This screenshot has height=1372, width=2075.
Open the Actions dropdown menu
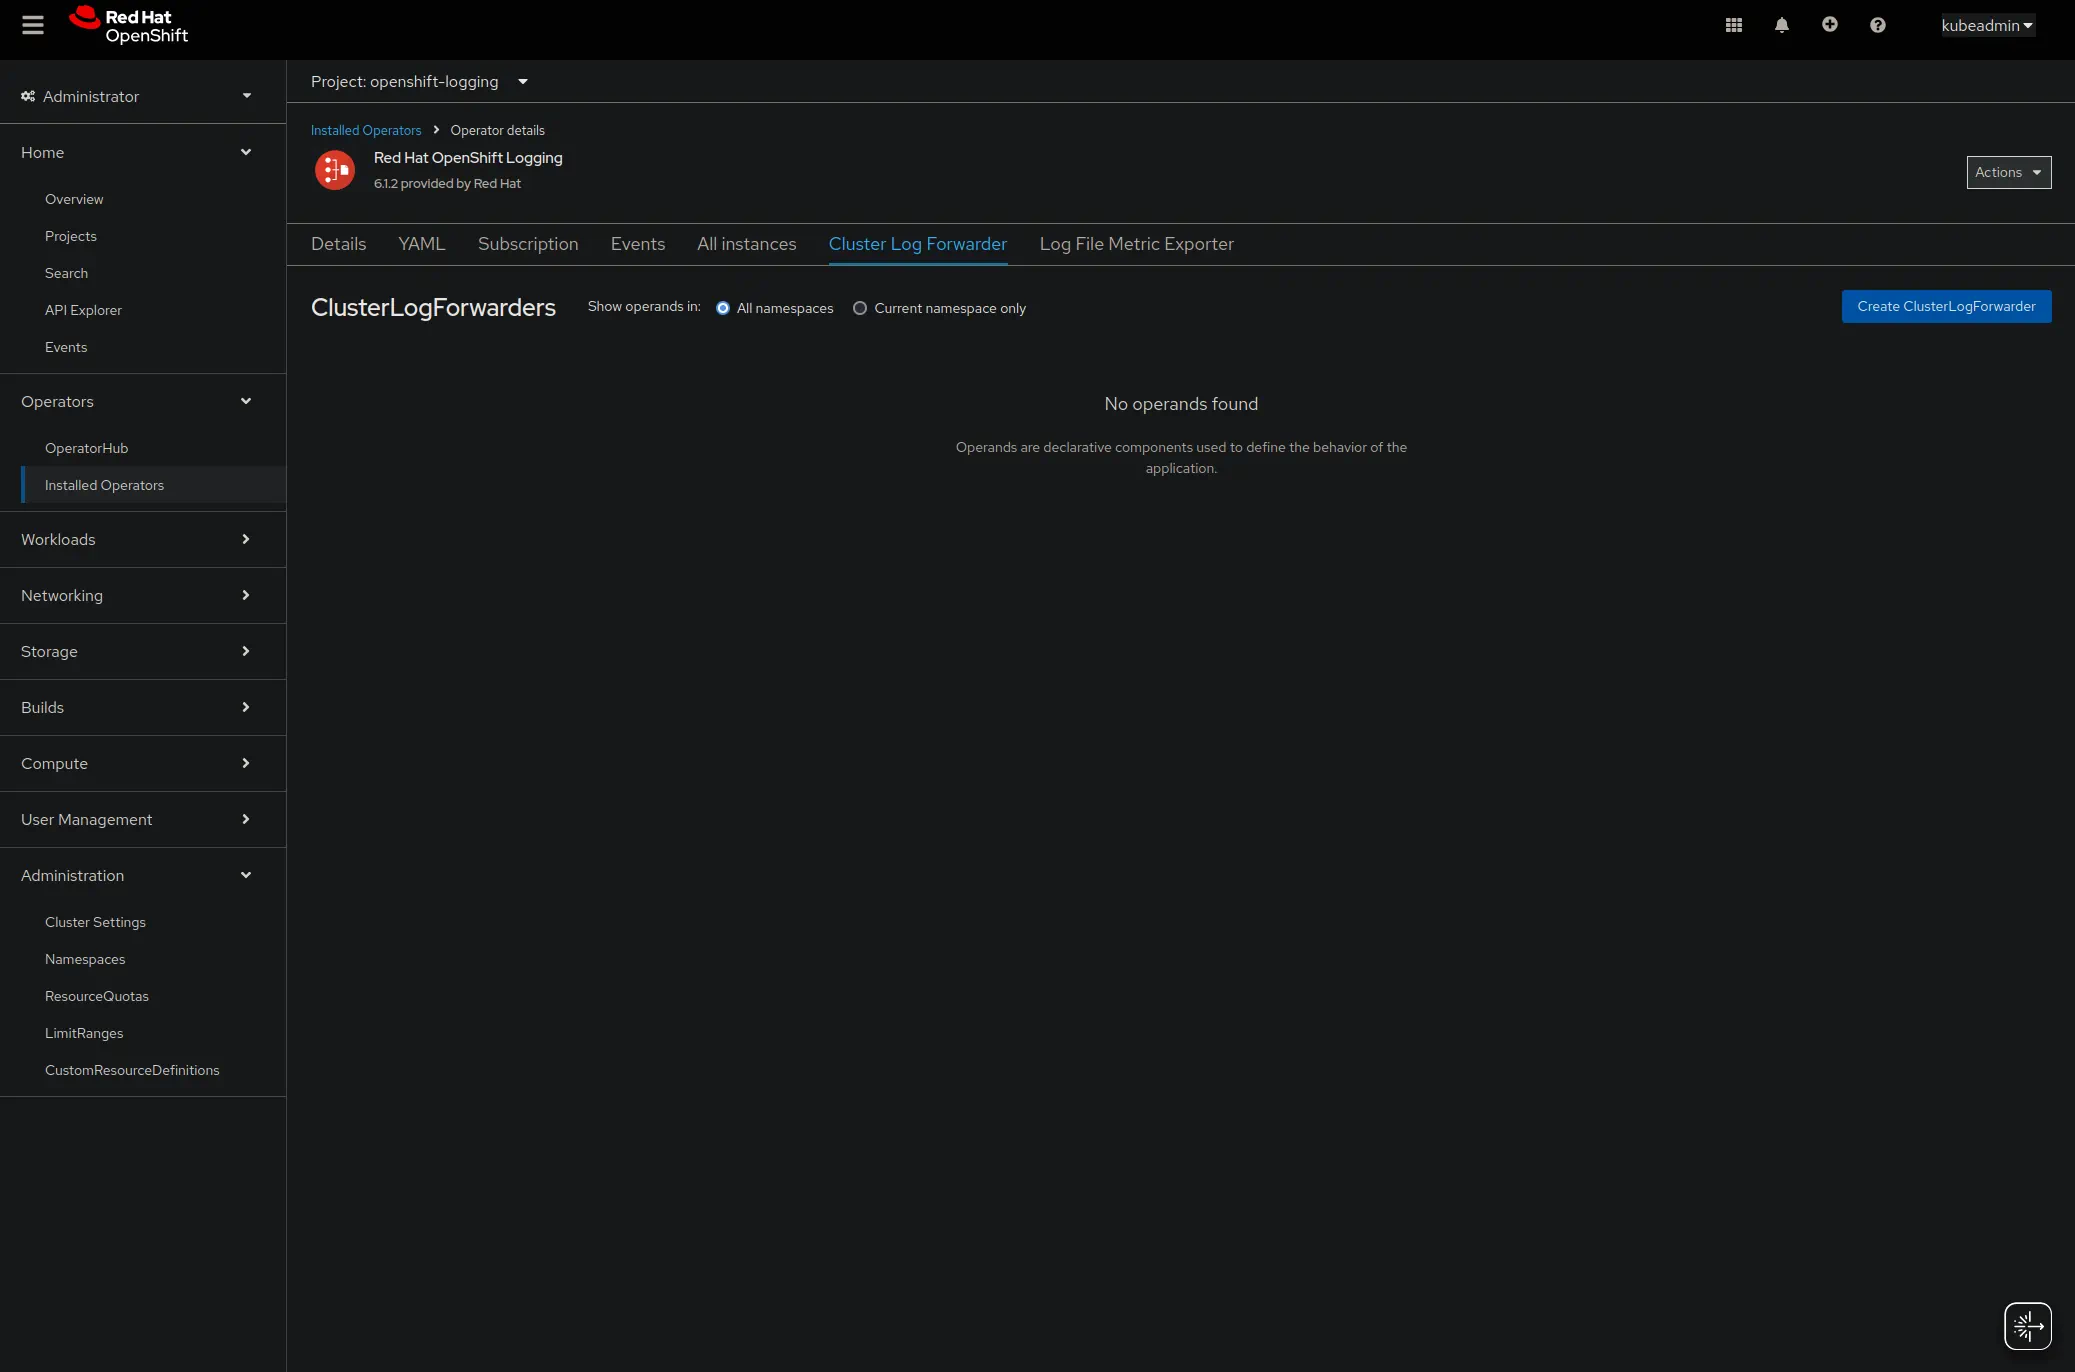click(2008, 172)
